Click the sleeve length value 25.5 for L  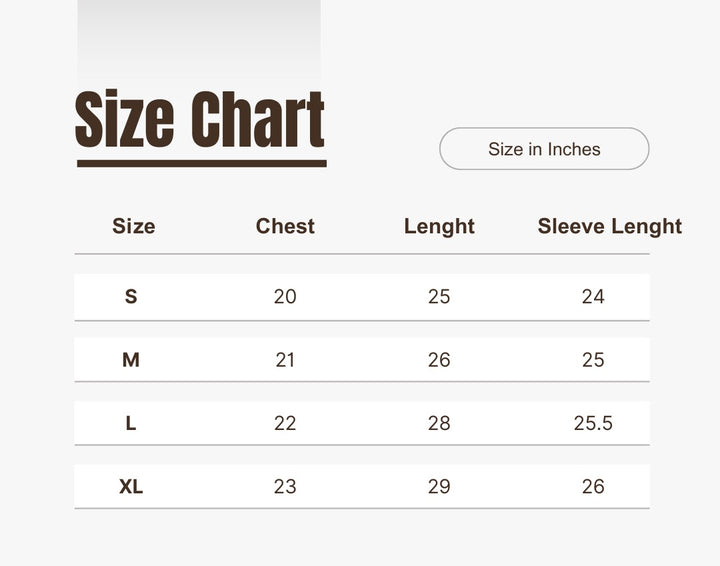click(593, 423)
